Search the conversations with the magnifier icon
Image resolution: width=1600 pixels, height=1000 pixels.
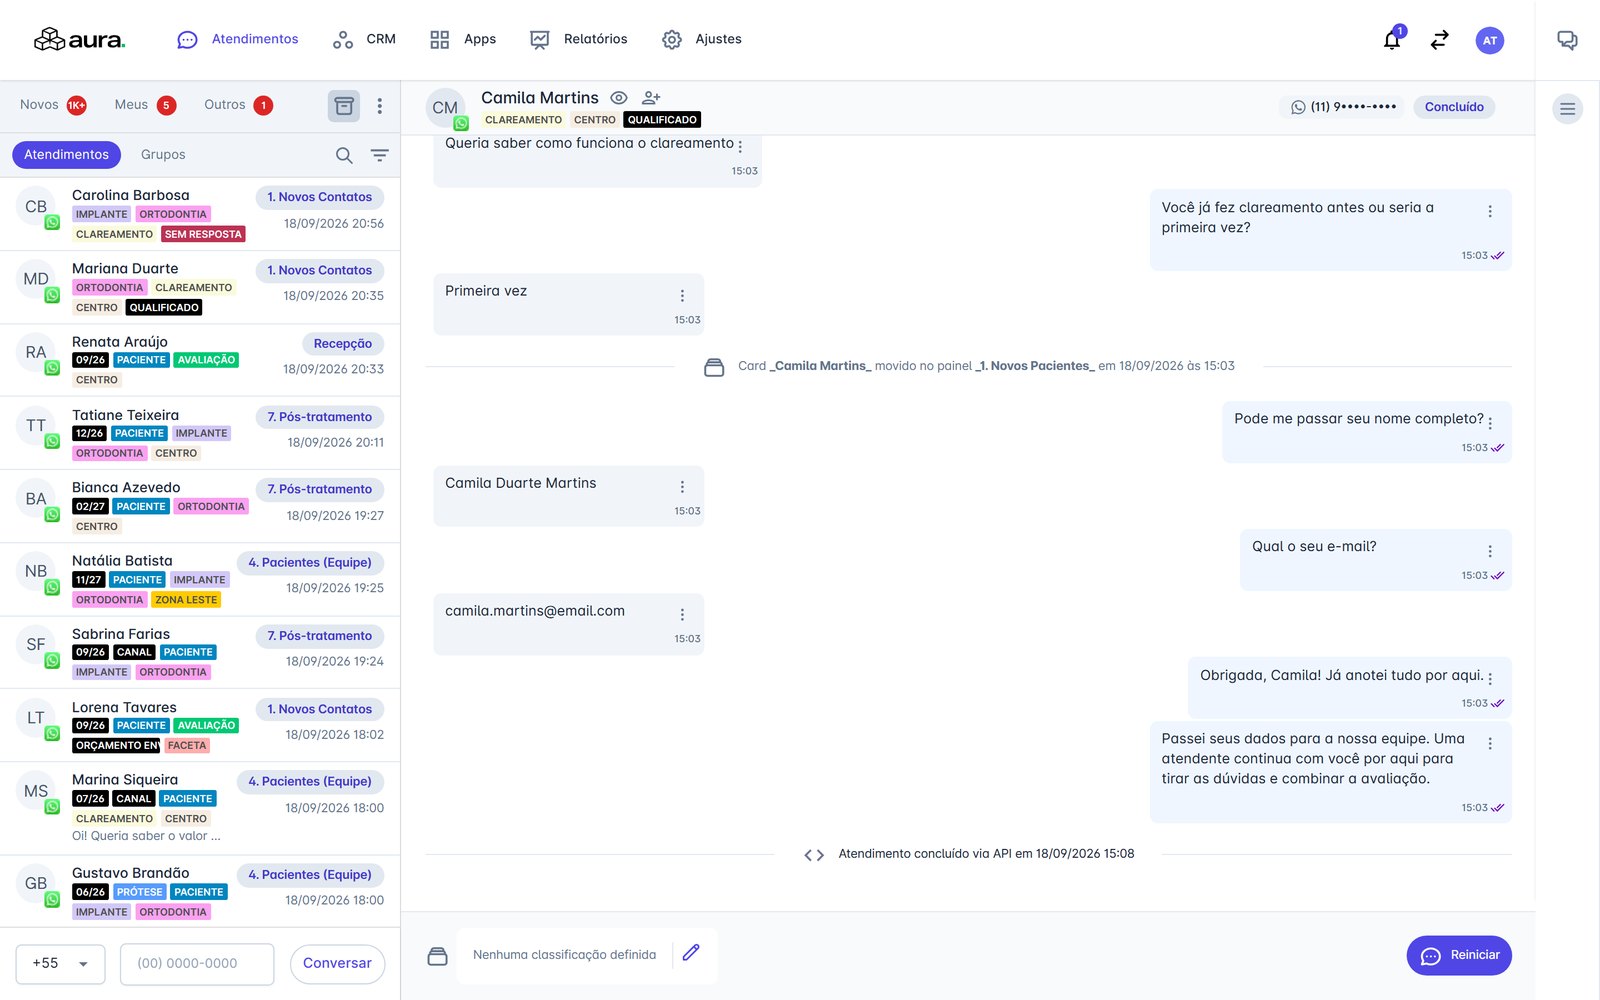pyautogui.click(x=344, y=155)
